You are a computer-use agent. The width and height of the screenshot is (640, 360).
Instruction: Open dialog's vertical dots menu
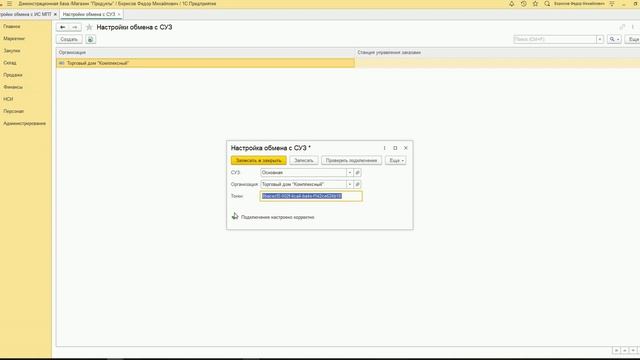click(384, 148)
